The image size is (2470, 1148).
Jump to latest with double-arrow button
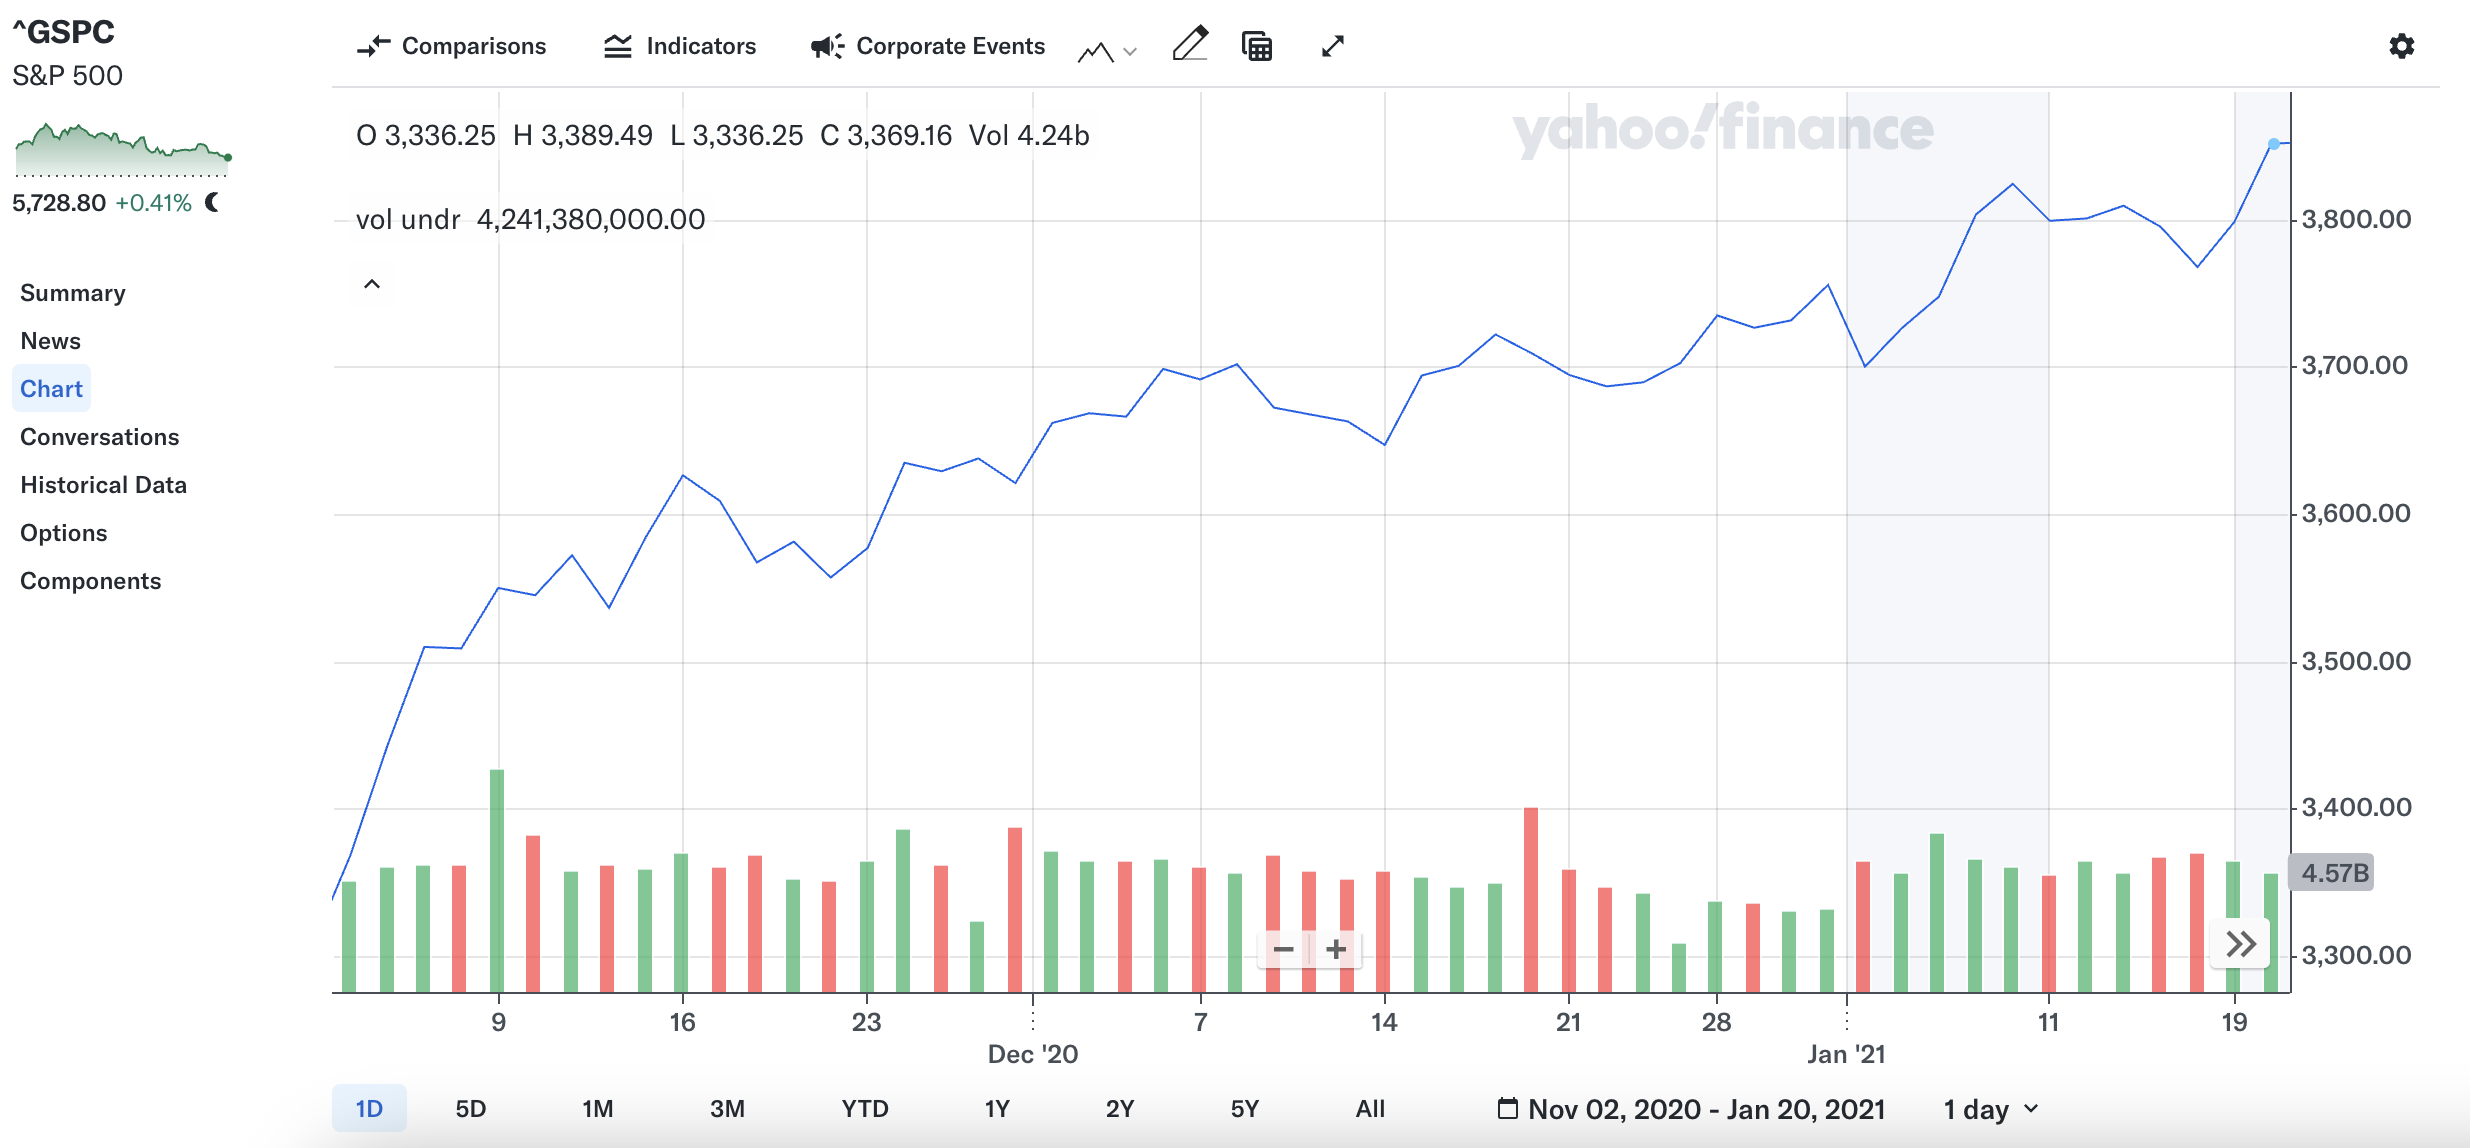point(2240,944)
